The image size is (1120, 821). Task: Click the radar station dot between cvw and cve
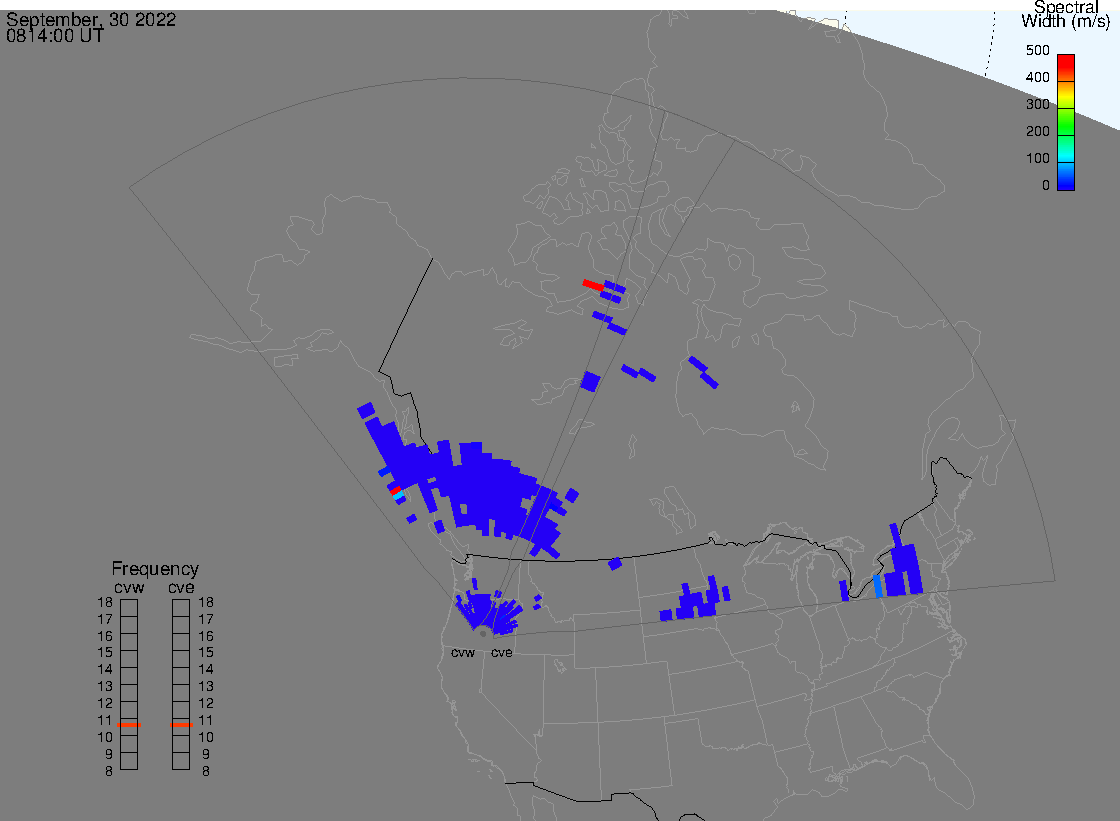click(x=483, y=634)
